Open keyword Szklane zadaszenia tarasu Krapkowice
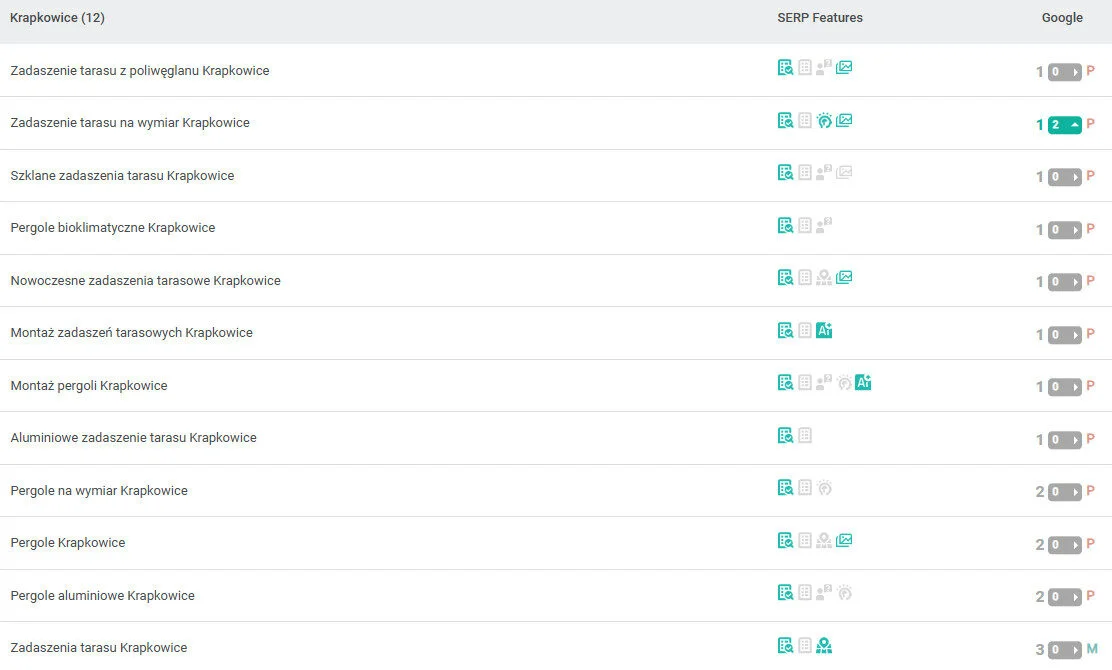 [x=122, y=176]
